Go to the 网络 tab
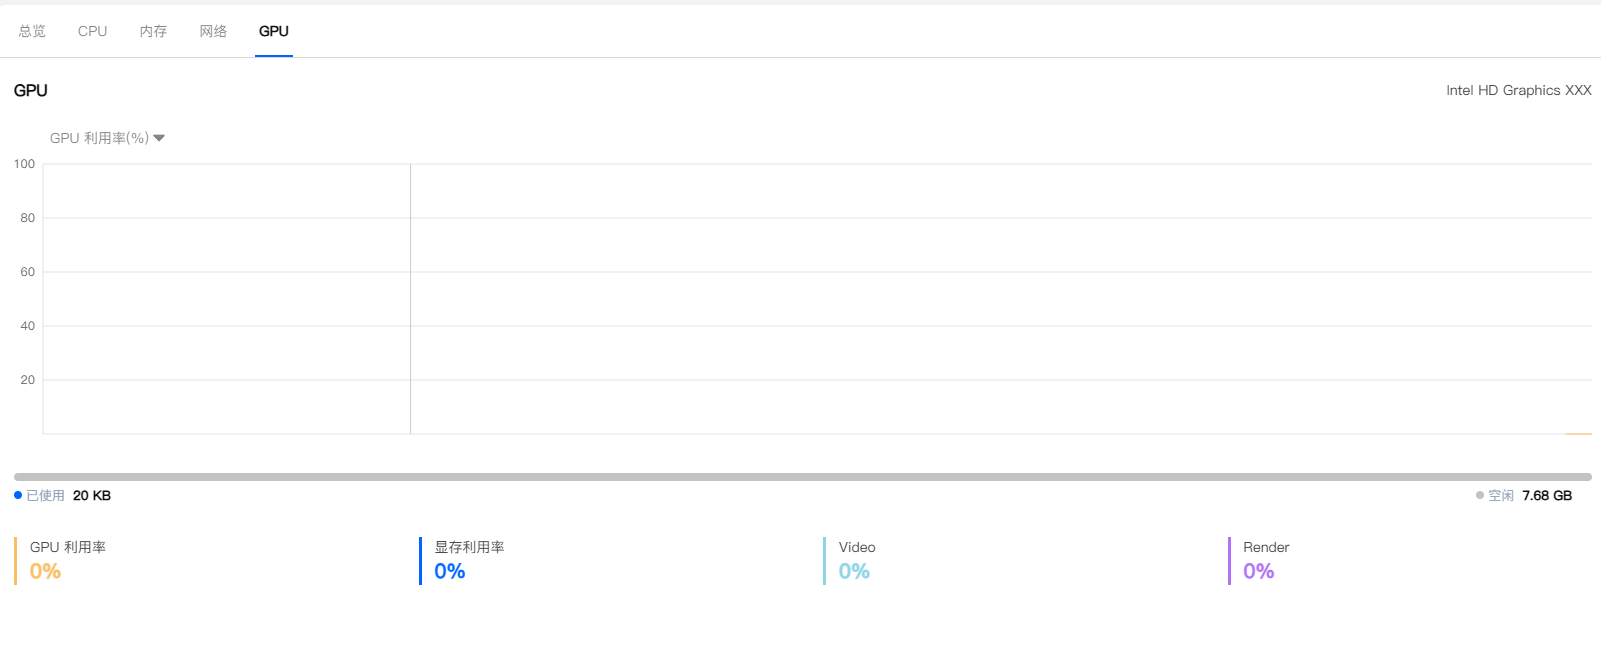1601x657 pixels. coord(213,31)
